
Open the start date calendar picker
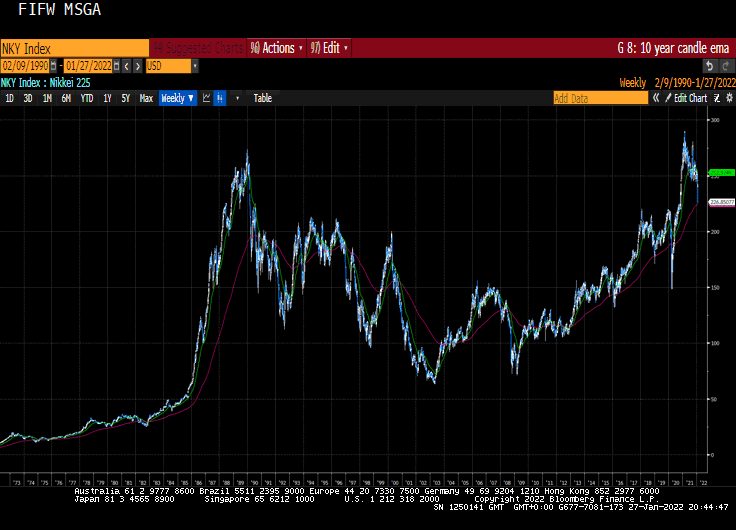click(54, 66)
